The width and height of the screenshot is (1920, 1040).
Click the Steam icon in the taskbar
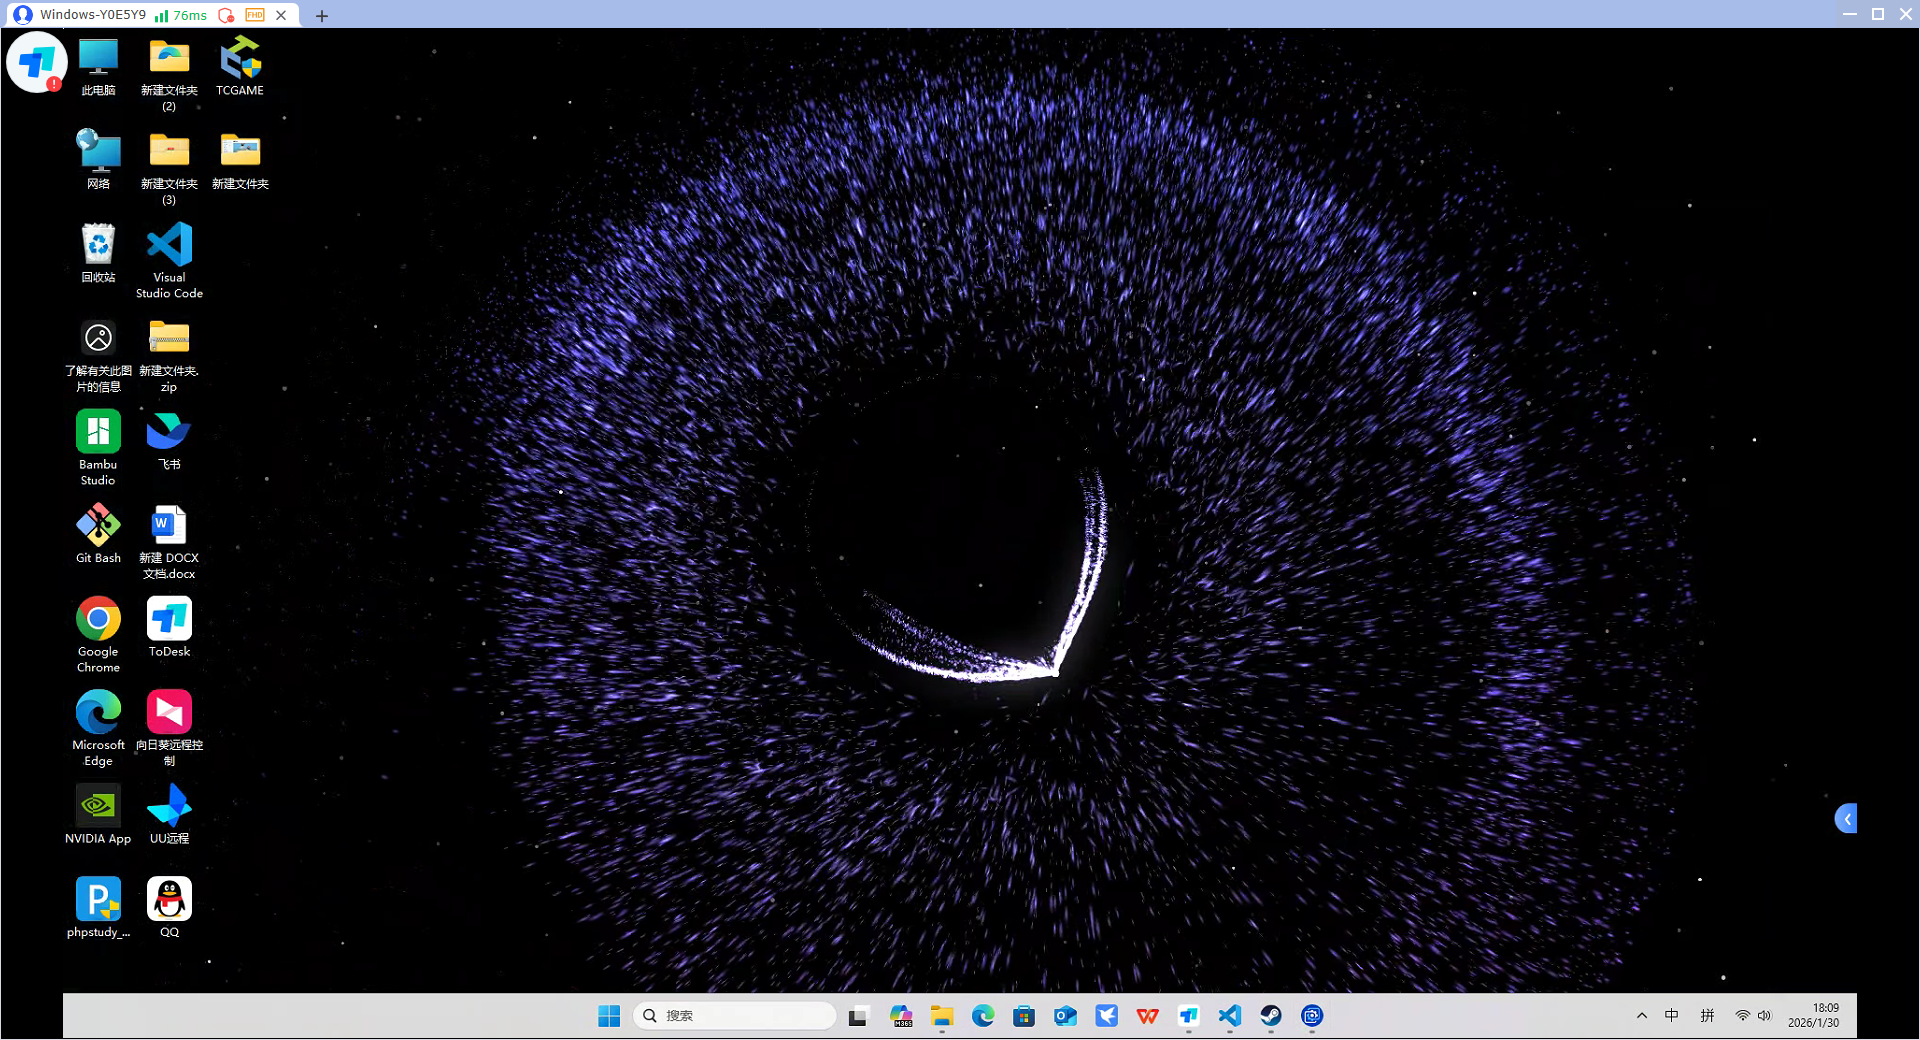click(1271, 1016)
